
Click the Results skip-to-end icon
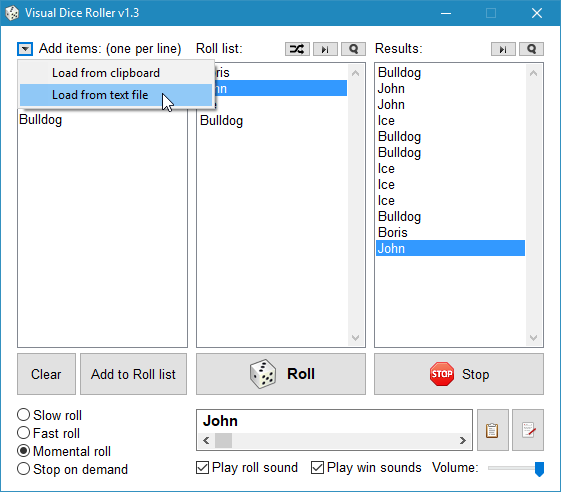coord(503,49)
